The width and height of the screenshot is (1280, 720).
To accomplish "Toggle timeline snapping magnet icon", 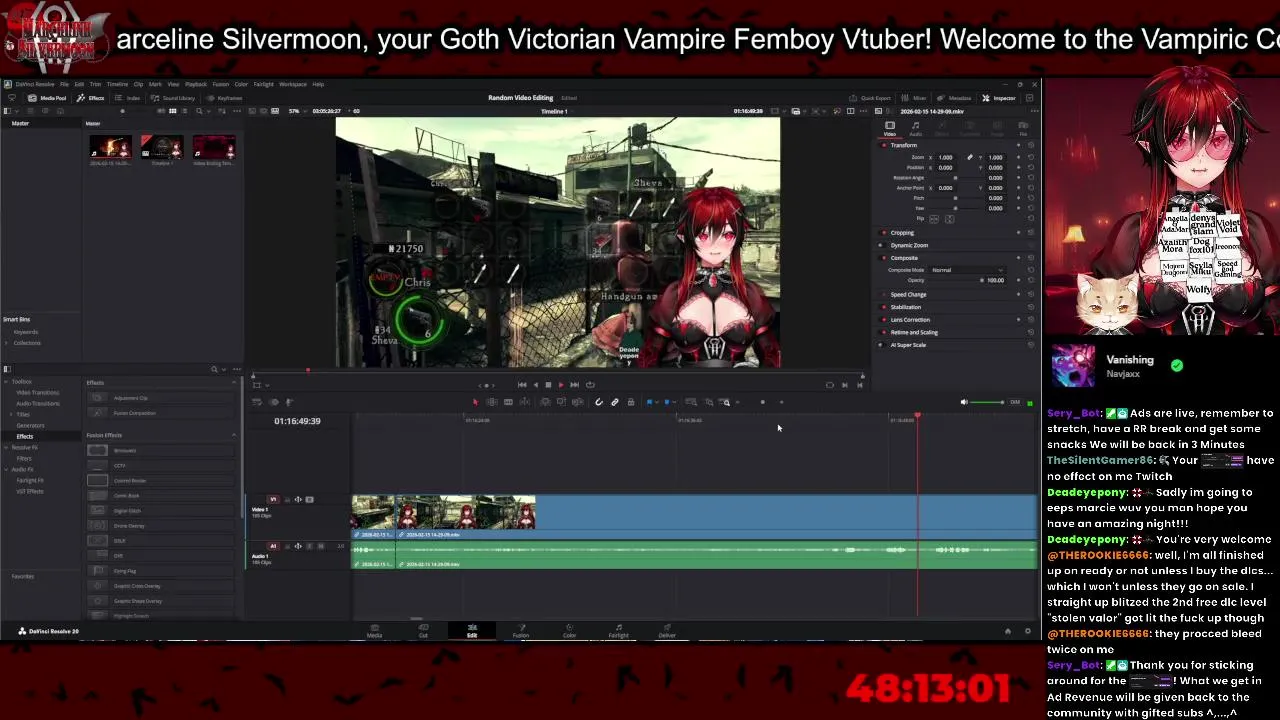I will 599,402.
